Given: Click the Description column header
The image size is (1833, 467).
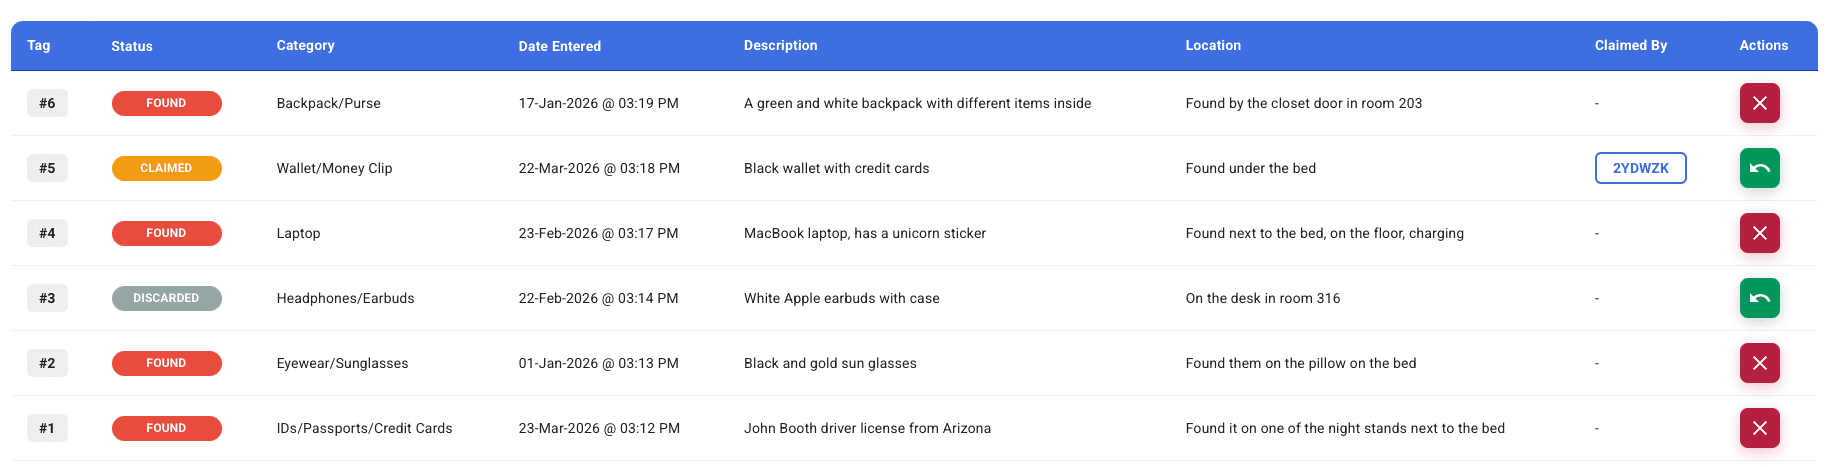Looking at the screenshot, I should [780, 45].
